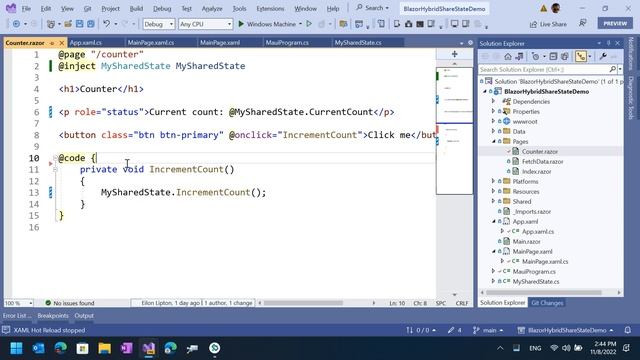Open the Output tab
The height and width of the screenshot is (360, 640).
(x=84, y=316)
